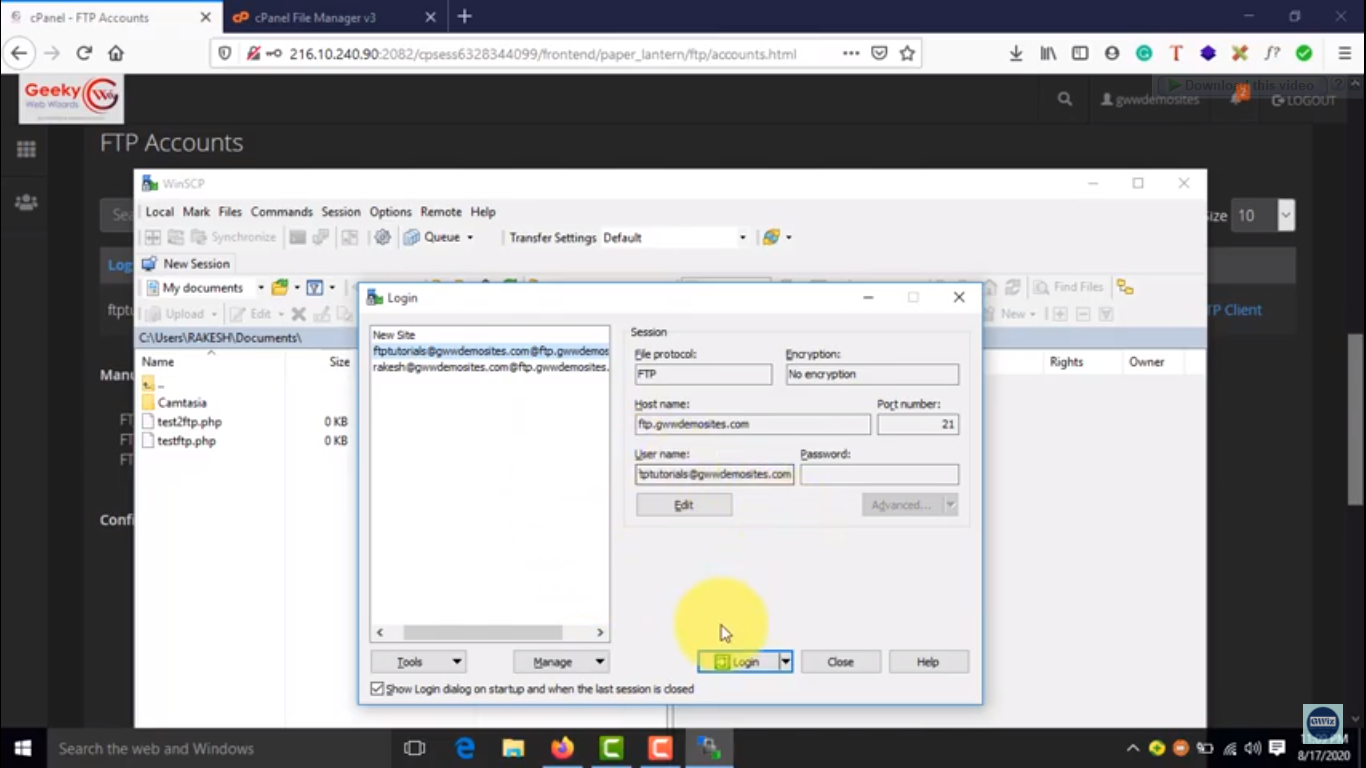This screenshot has width=1366, height=768.
Task: Click the Windows Start button
Action: coord(22,748)
